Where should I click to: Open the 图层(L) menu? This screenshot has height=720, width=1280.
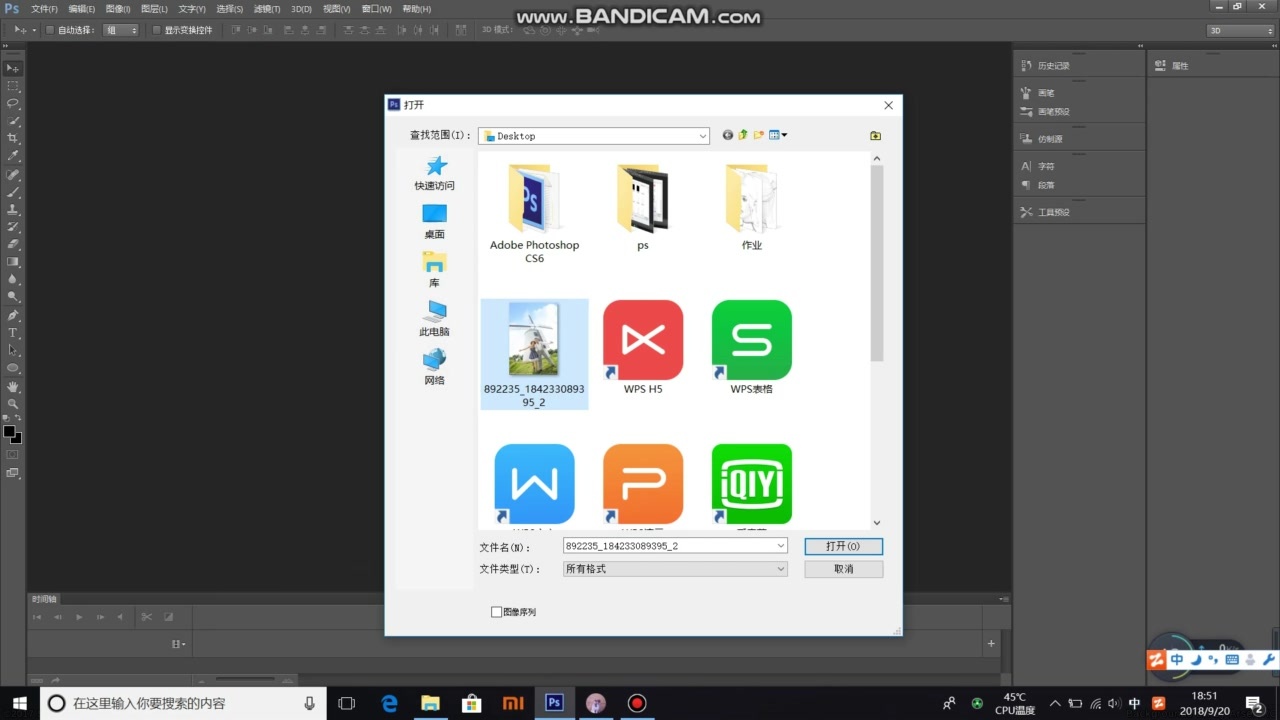(x=155, y=9)
